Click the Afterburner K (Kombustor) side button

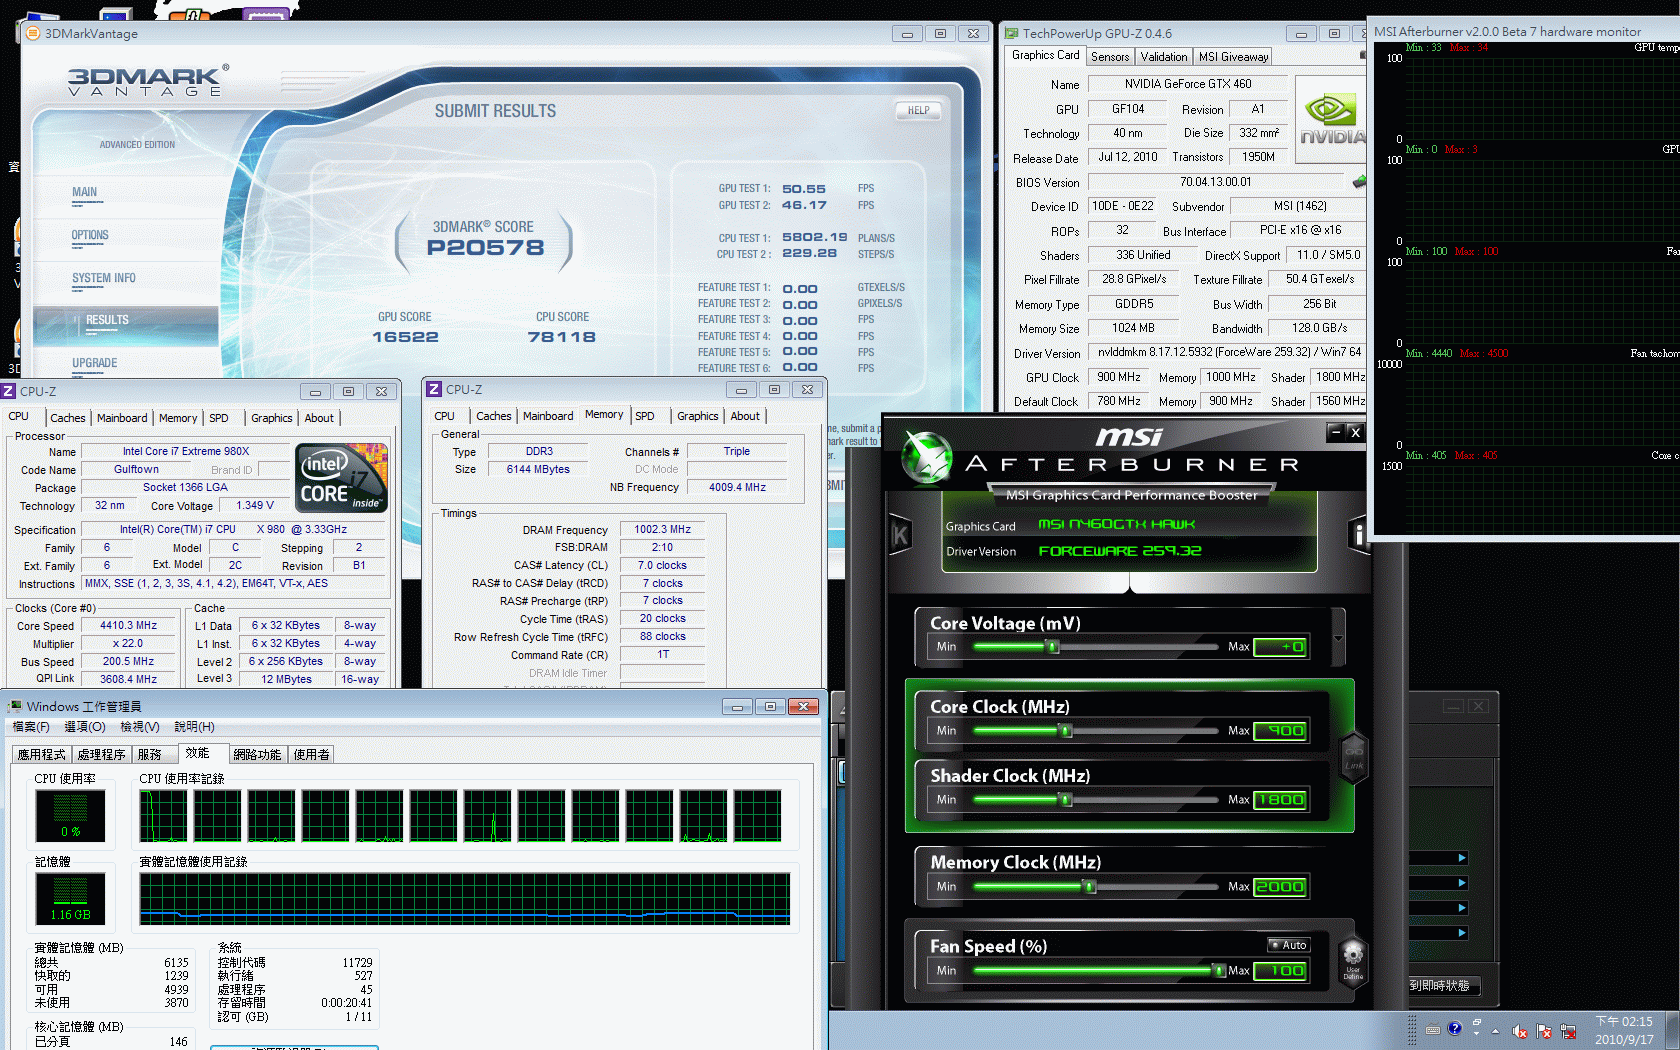click(x=900, y=535)
